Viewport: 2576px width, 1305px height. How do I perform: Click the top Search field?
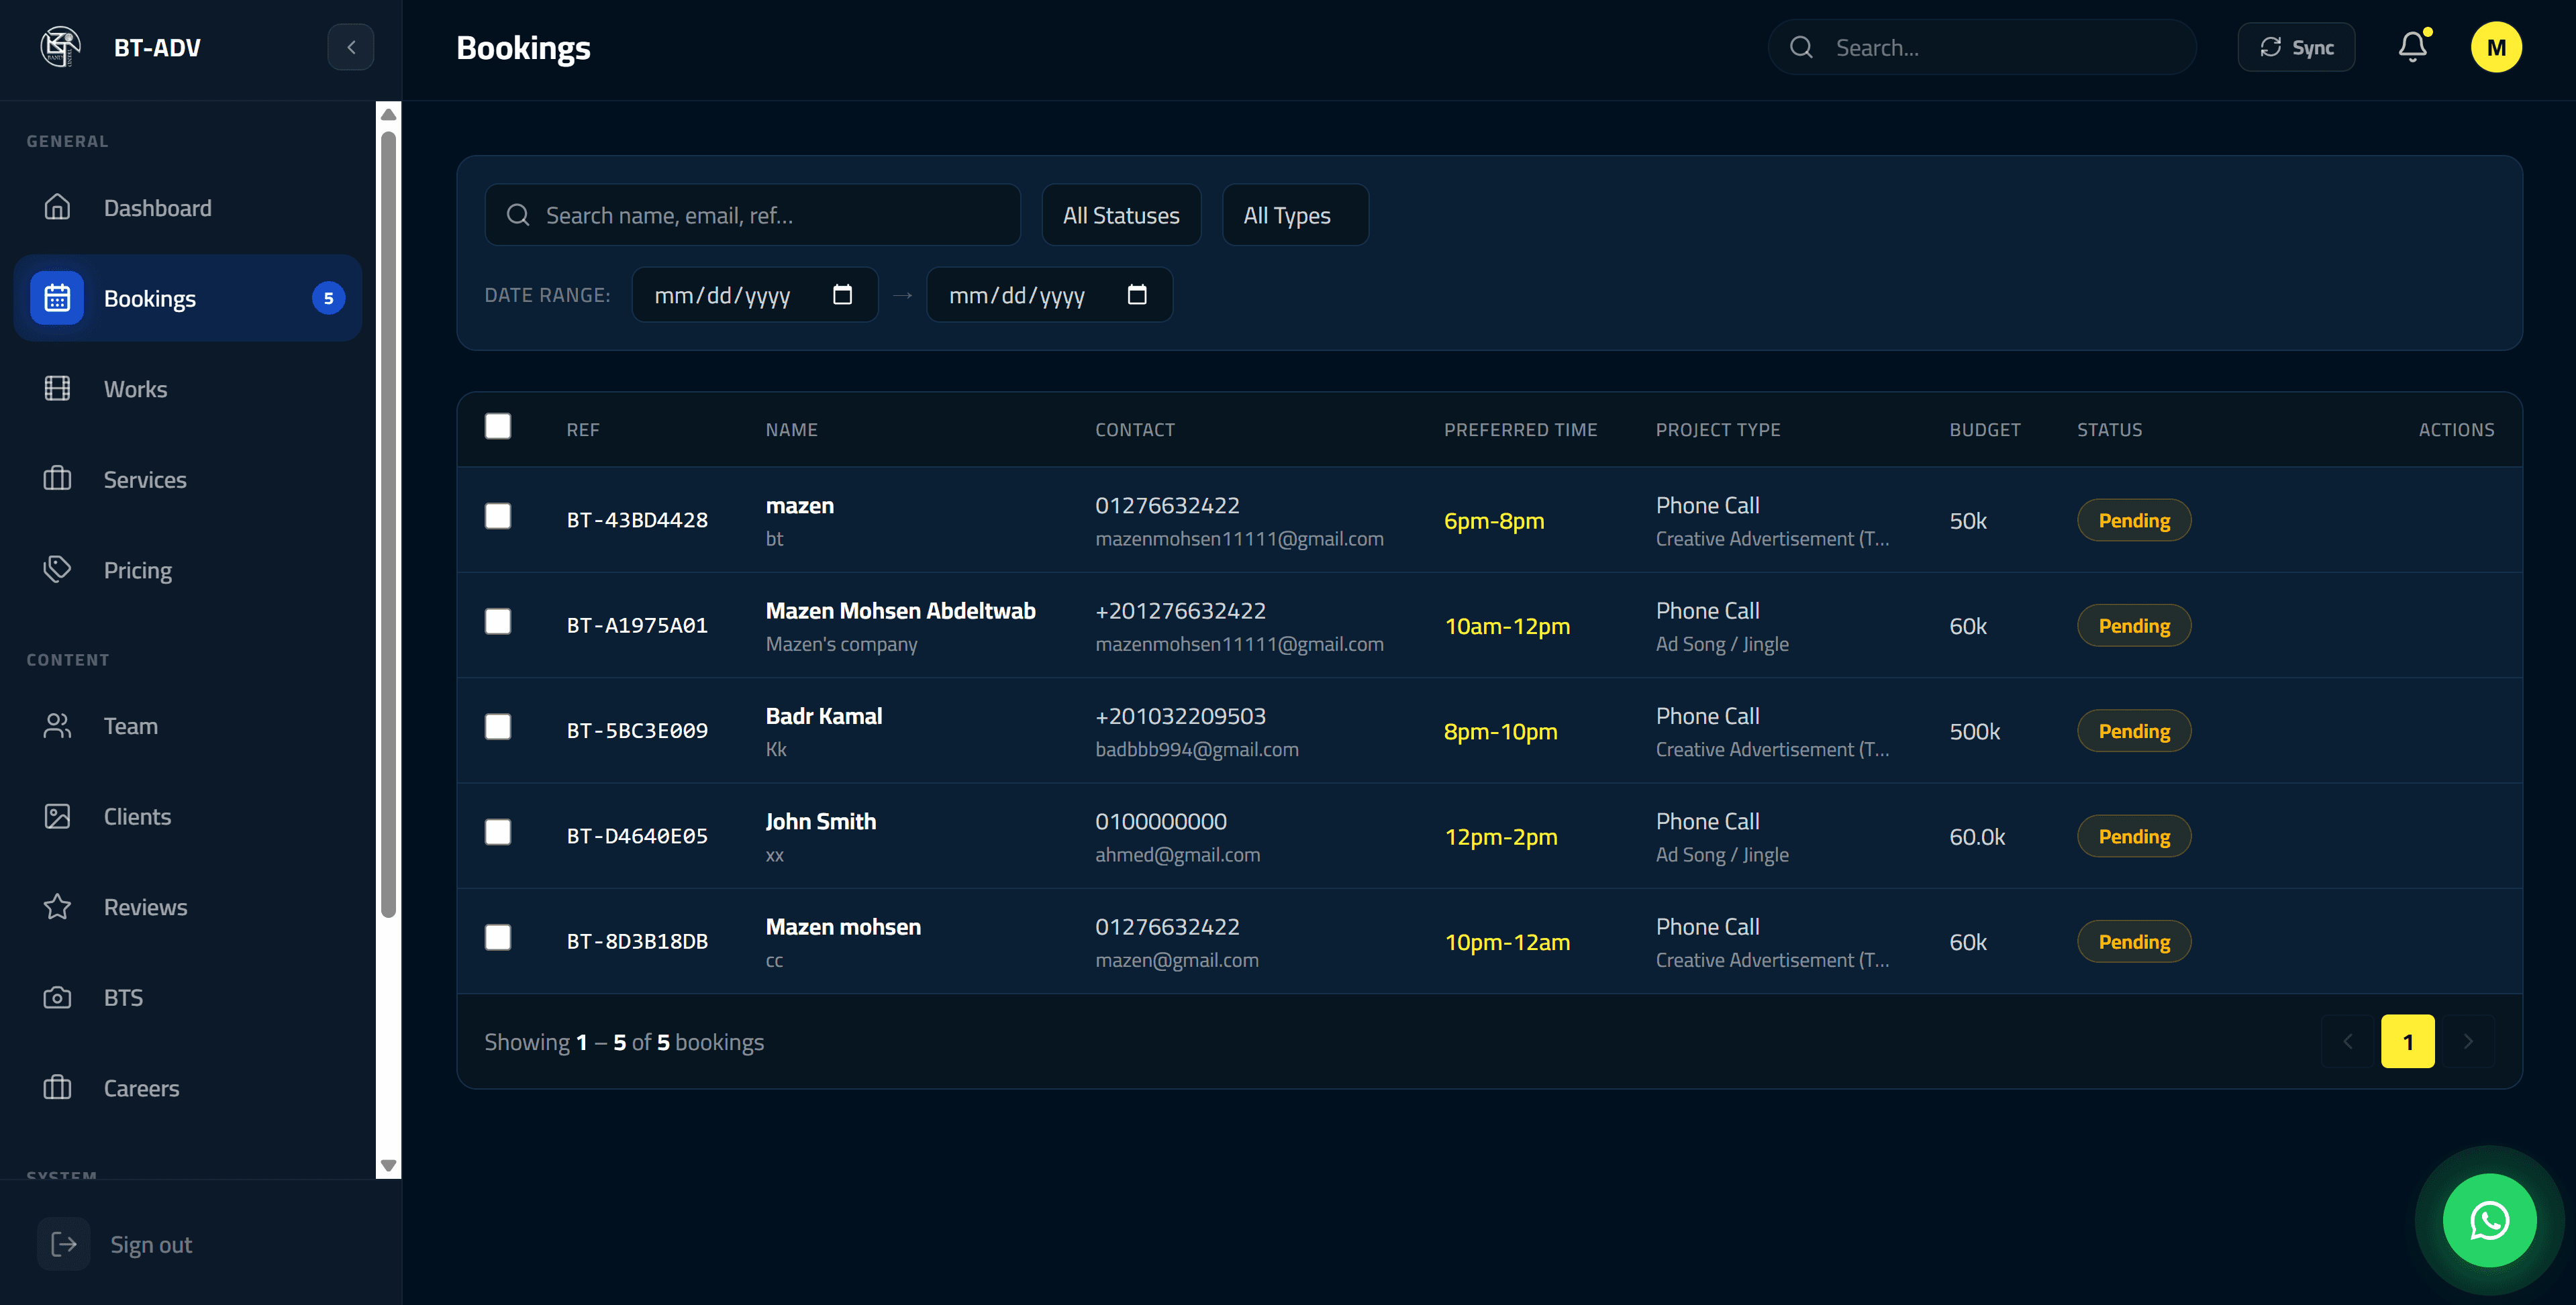[1982, 47]
